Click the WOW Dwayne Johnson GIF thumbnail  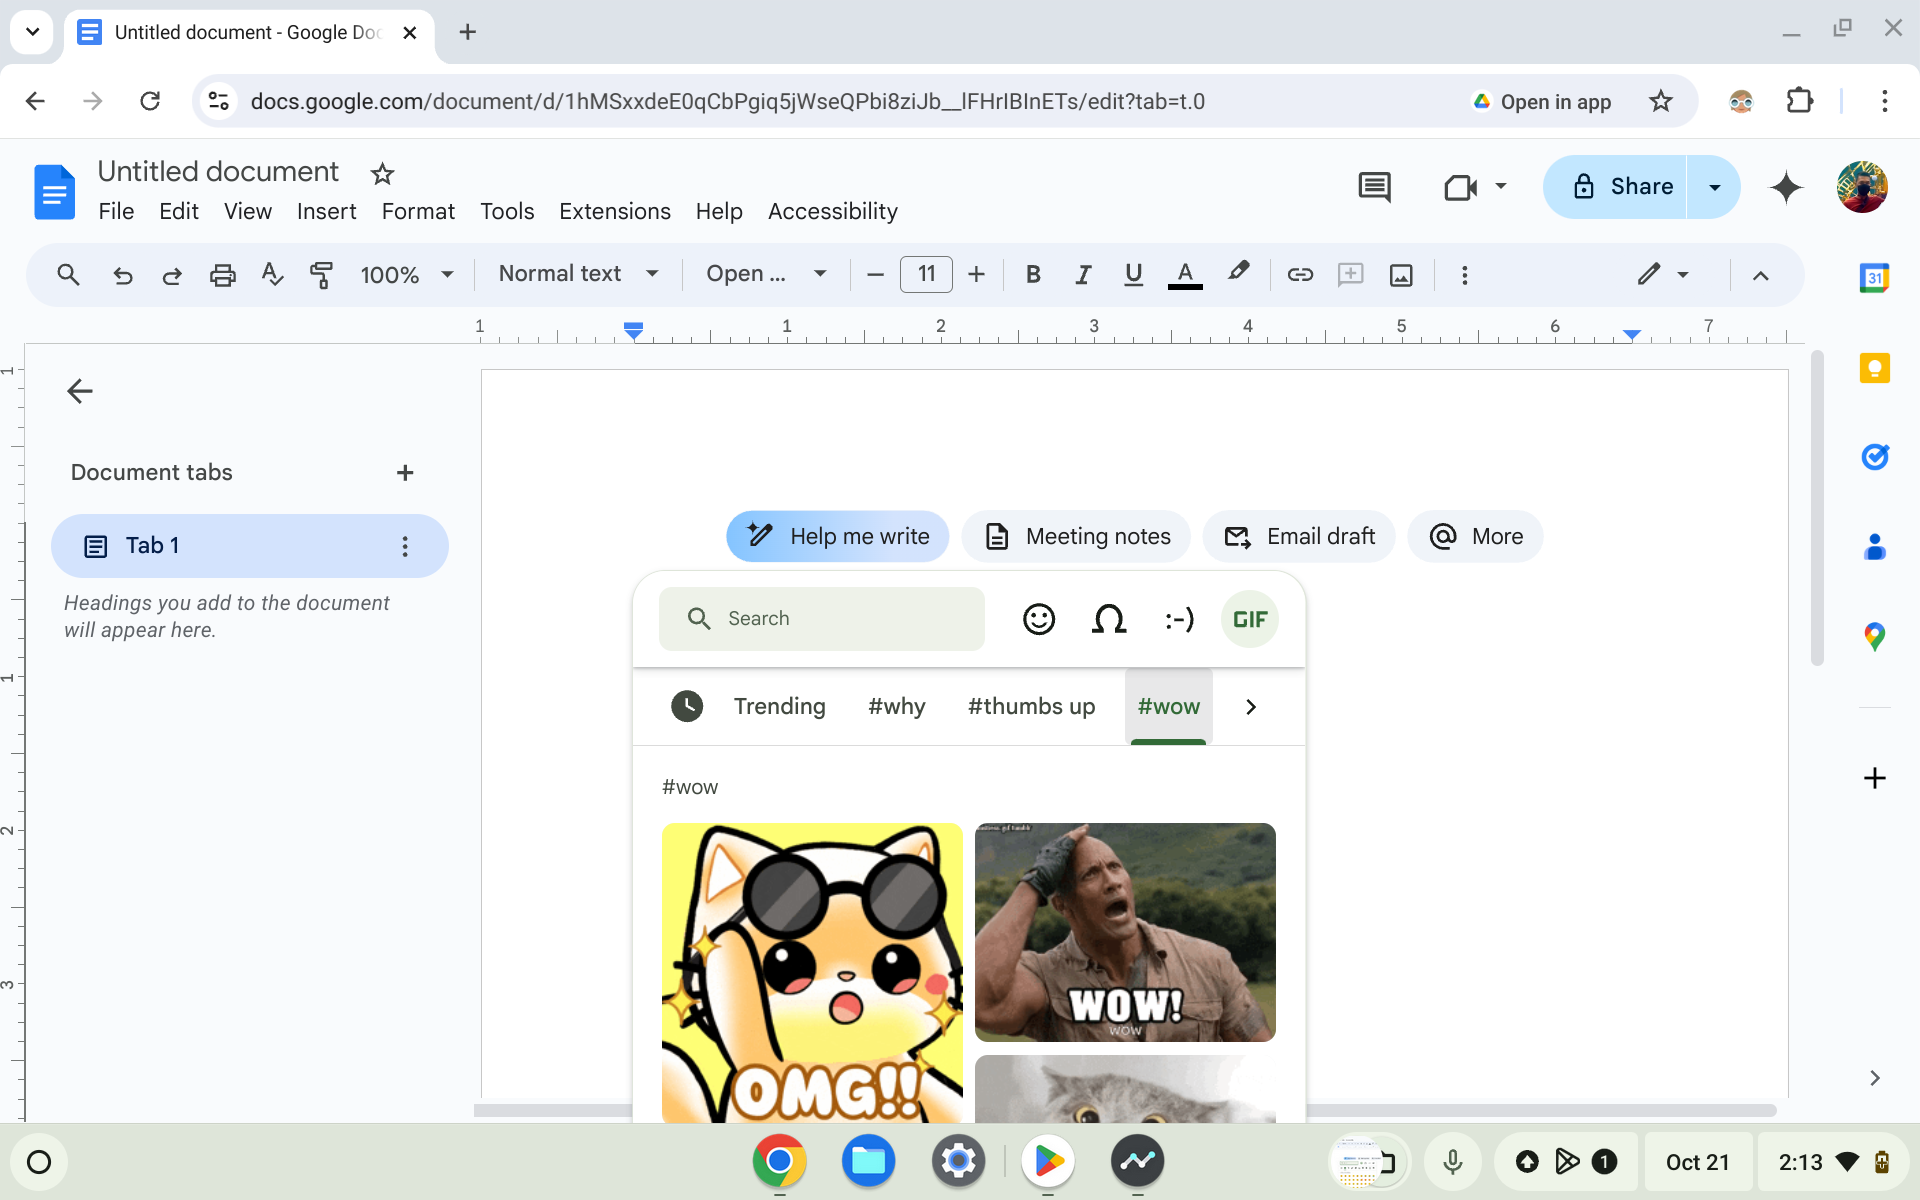1124,930
